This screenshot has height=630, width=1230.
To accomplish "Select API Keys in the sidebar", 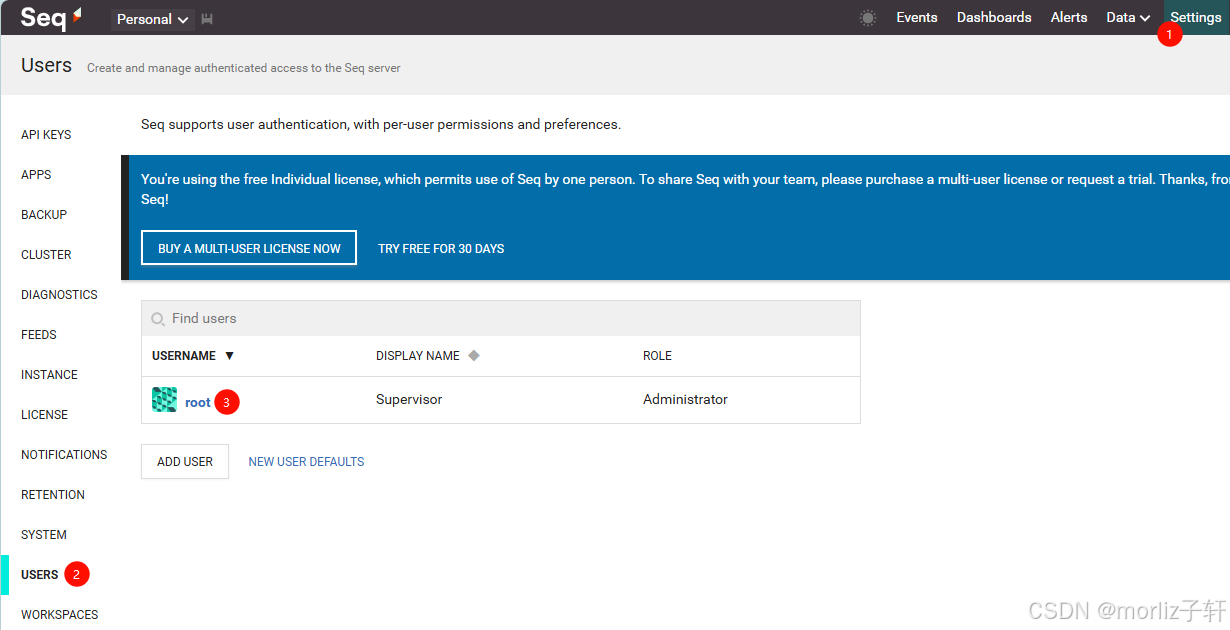I will [46, 135].
